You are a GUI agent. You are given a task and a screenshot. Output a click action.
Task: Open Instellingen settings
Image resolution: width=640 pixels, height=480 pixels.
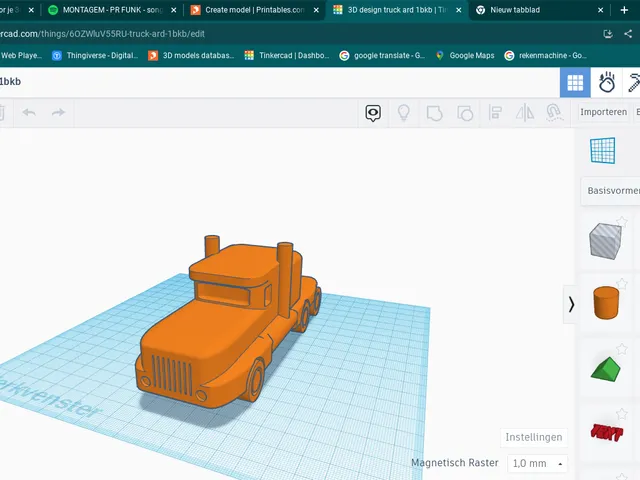coord(534,437)
